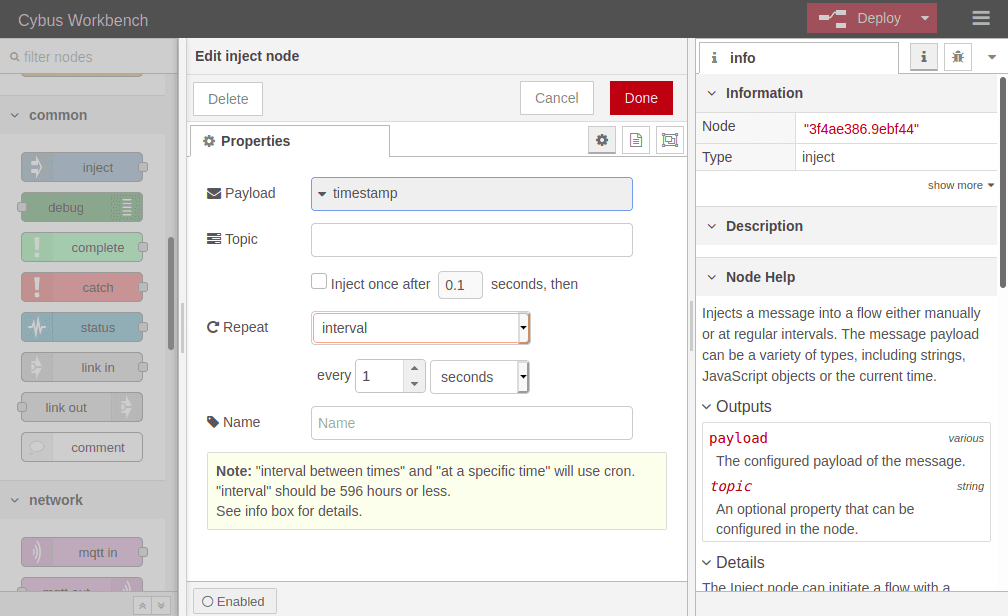Switch to the debug messages sidebar tab
The image size is (1008, 616).
958,58
